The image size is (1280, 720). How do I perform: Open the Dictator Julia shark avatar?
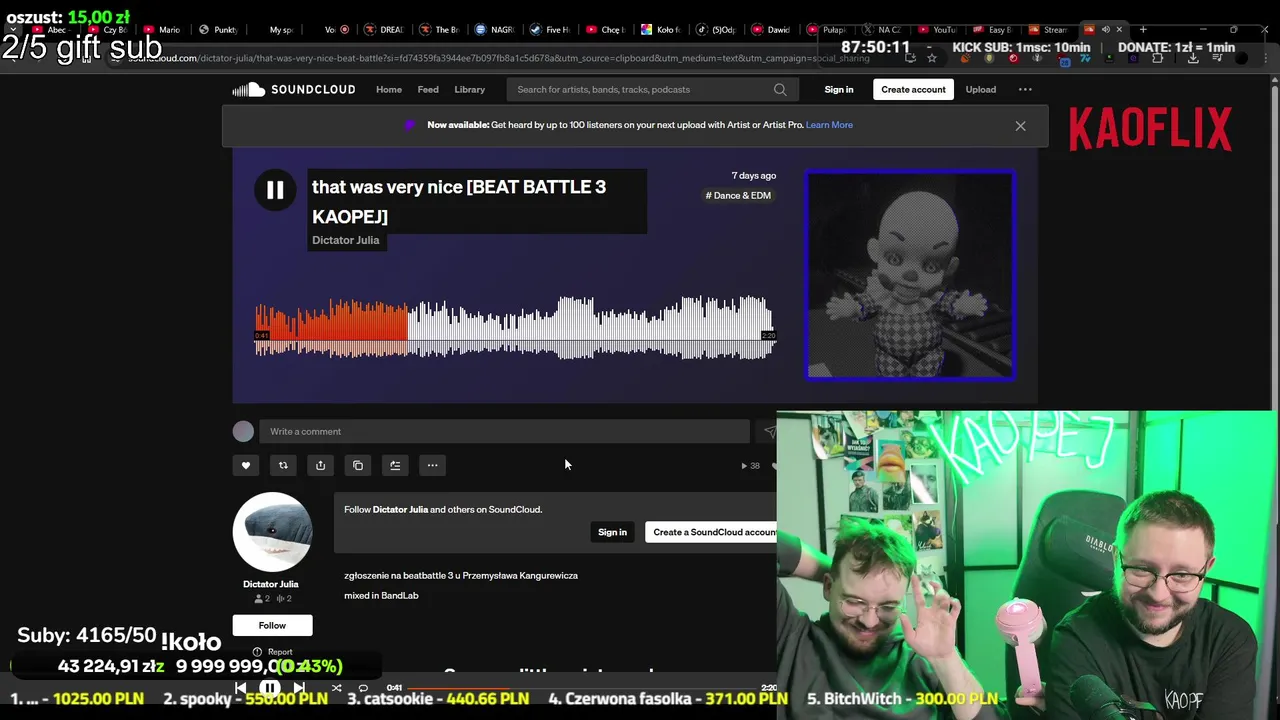click(272, 532)
